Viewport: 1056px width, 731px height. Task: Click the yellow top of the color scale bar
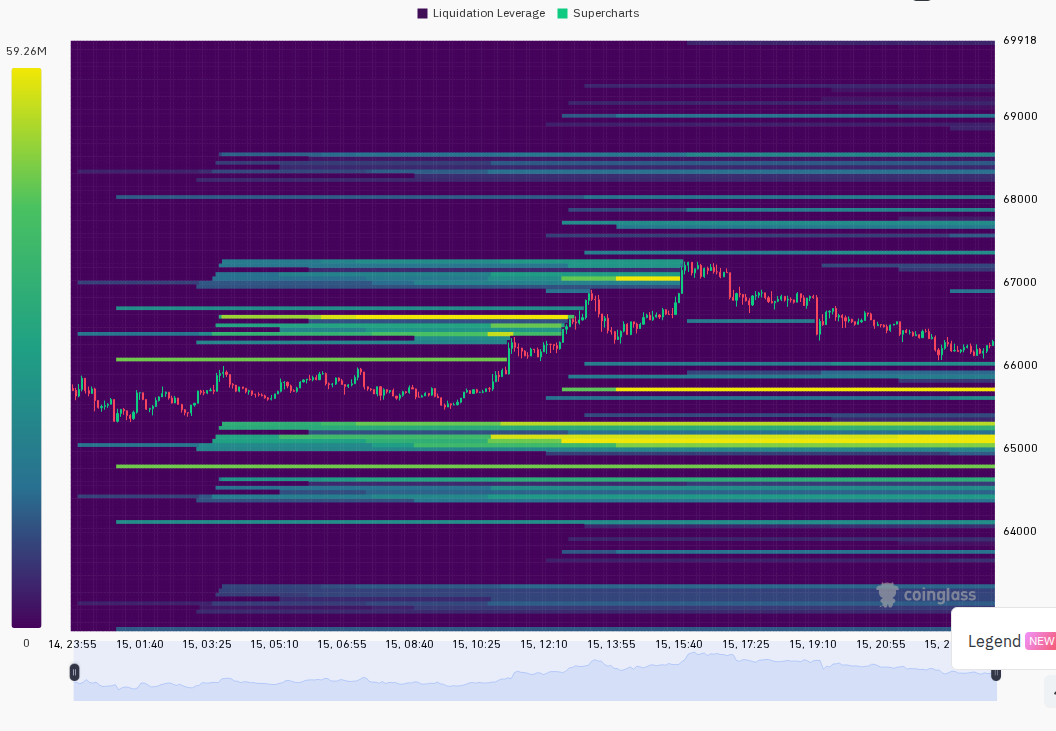point(26,75)
